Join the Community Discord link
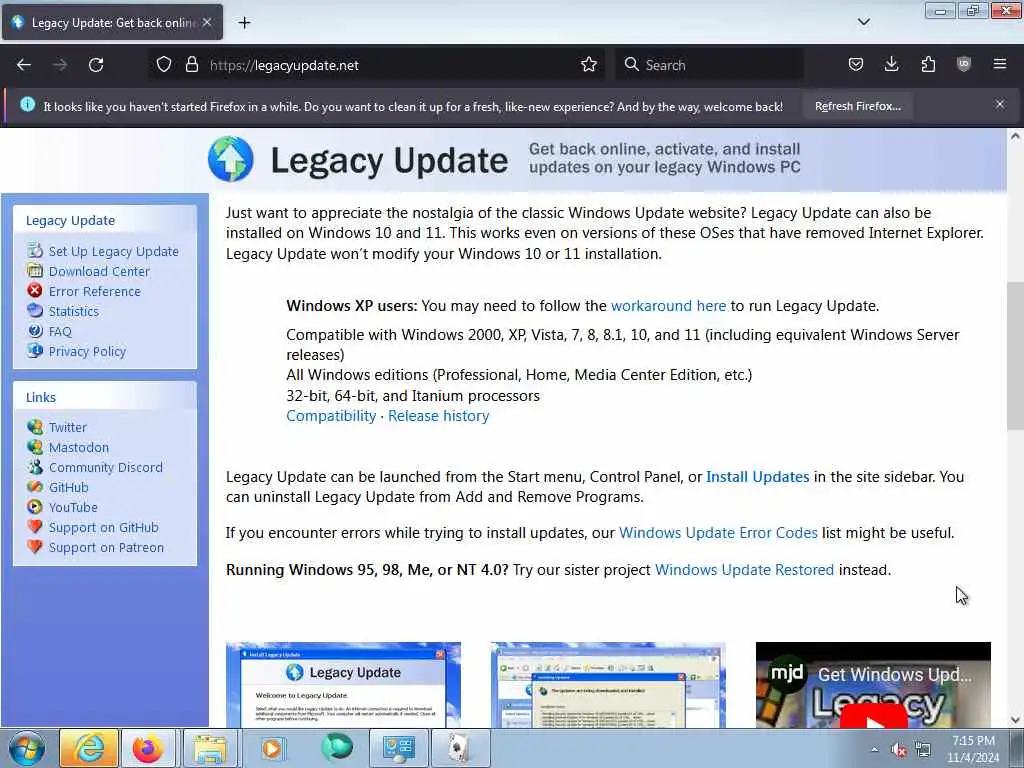The image size is (1024, 768). click(x=106, y=468)
